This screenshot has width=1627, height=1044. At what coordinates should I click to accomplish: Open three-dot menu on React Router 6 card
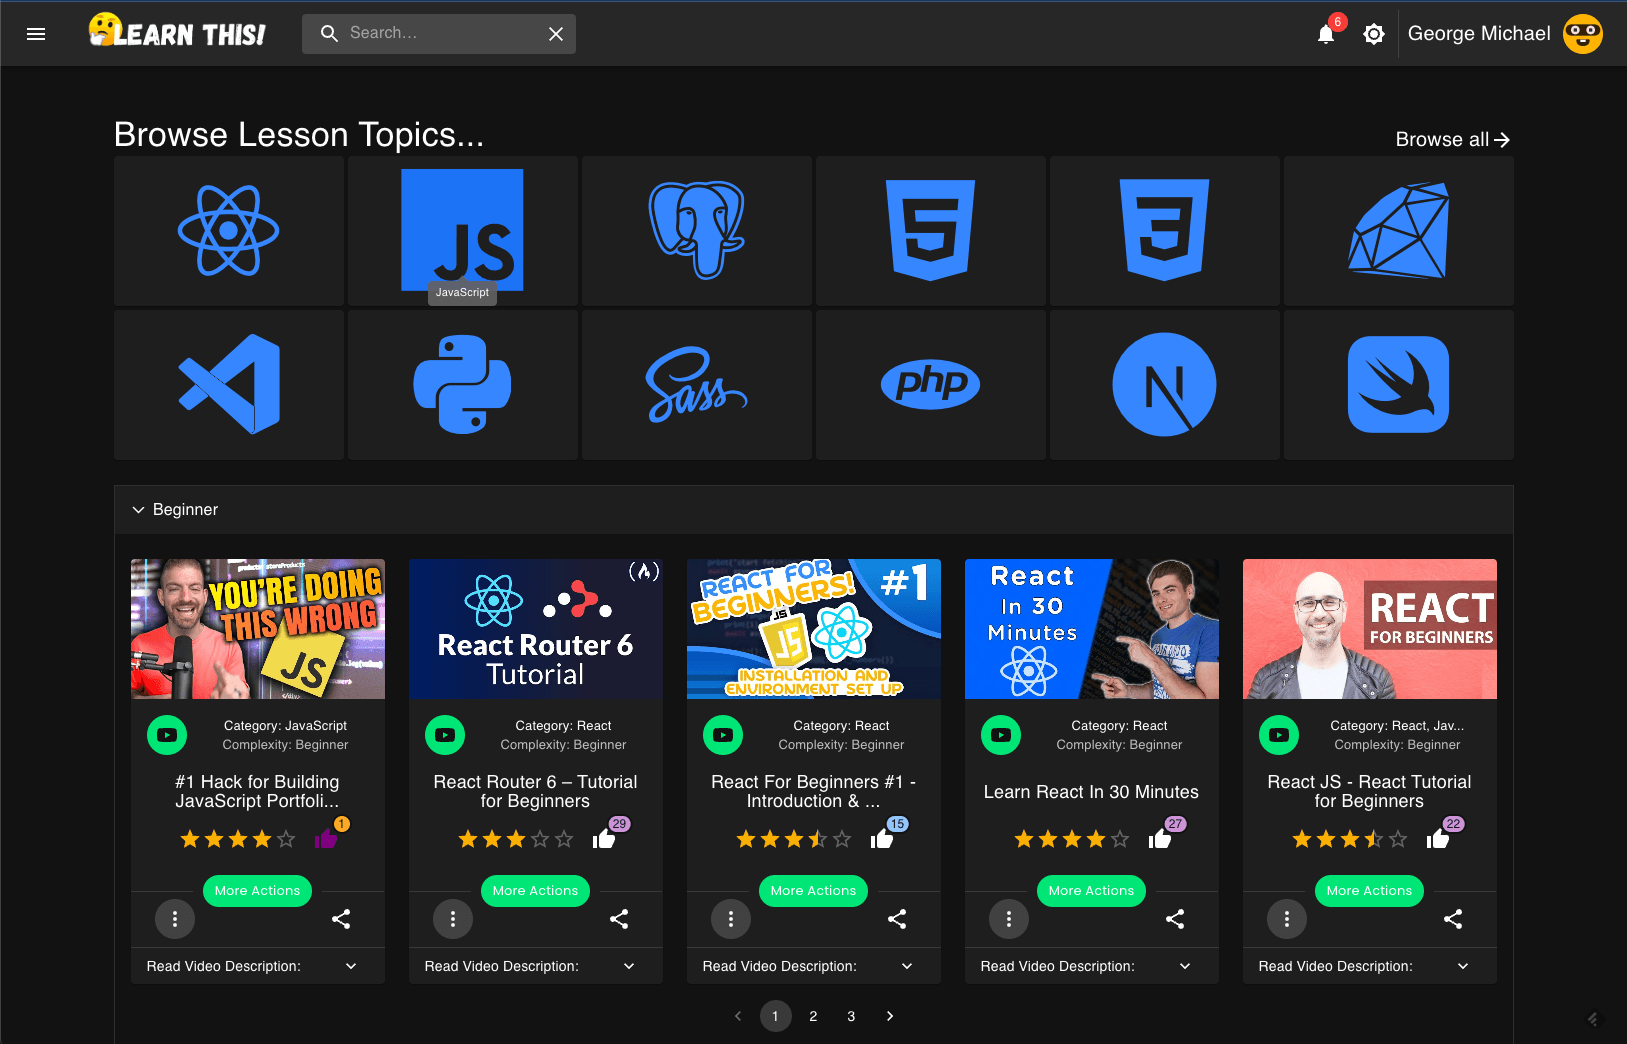453,919
